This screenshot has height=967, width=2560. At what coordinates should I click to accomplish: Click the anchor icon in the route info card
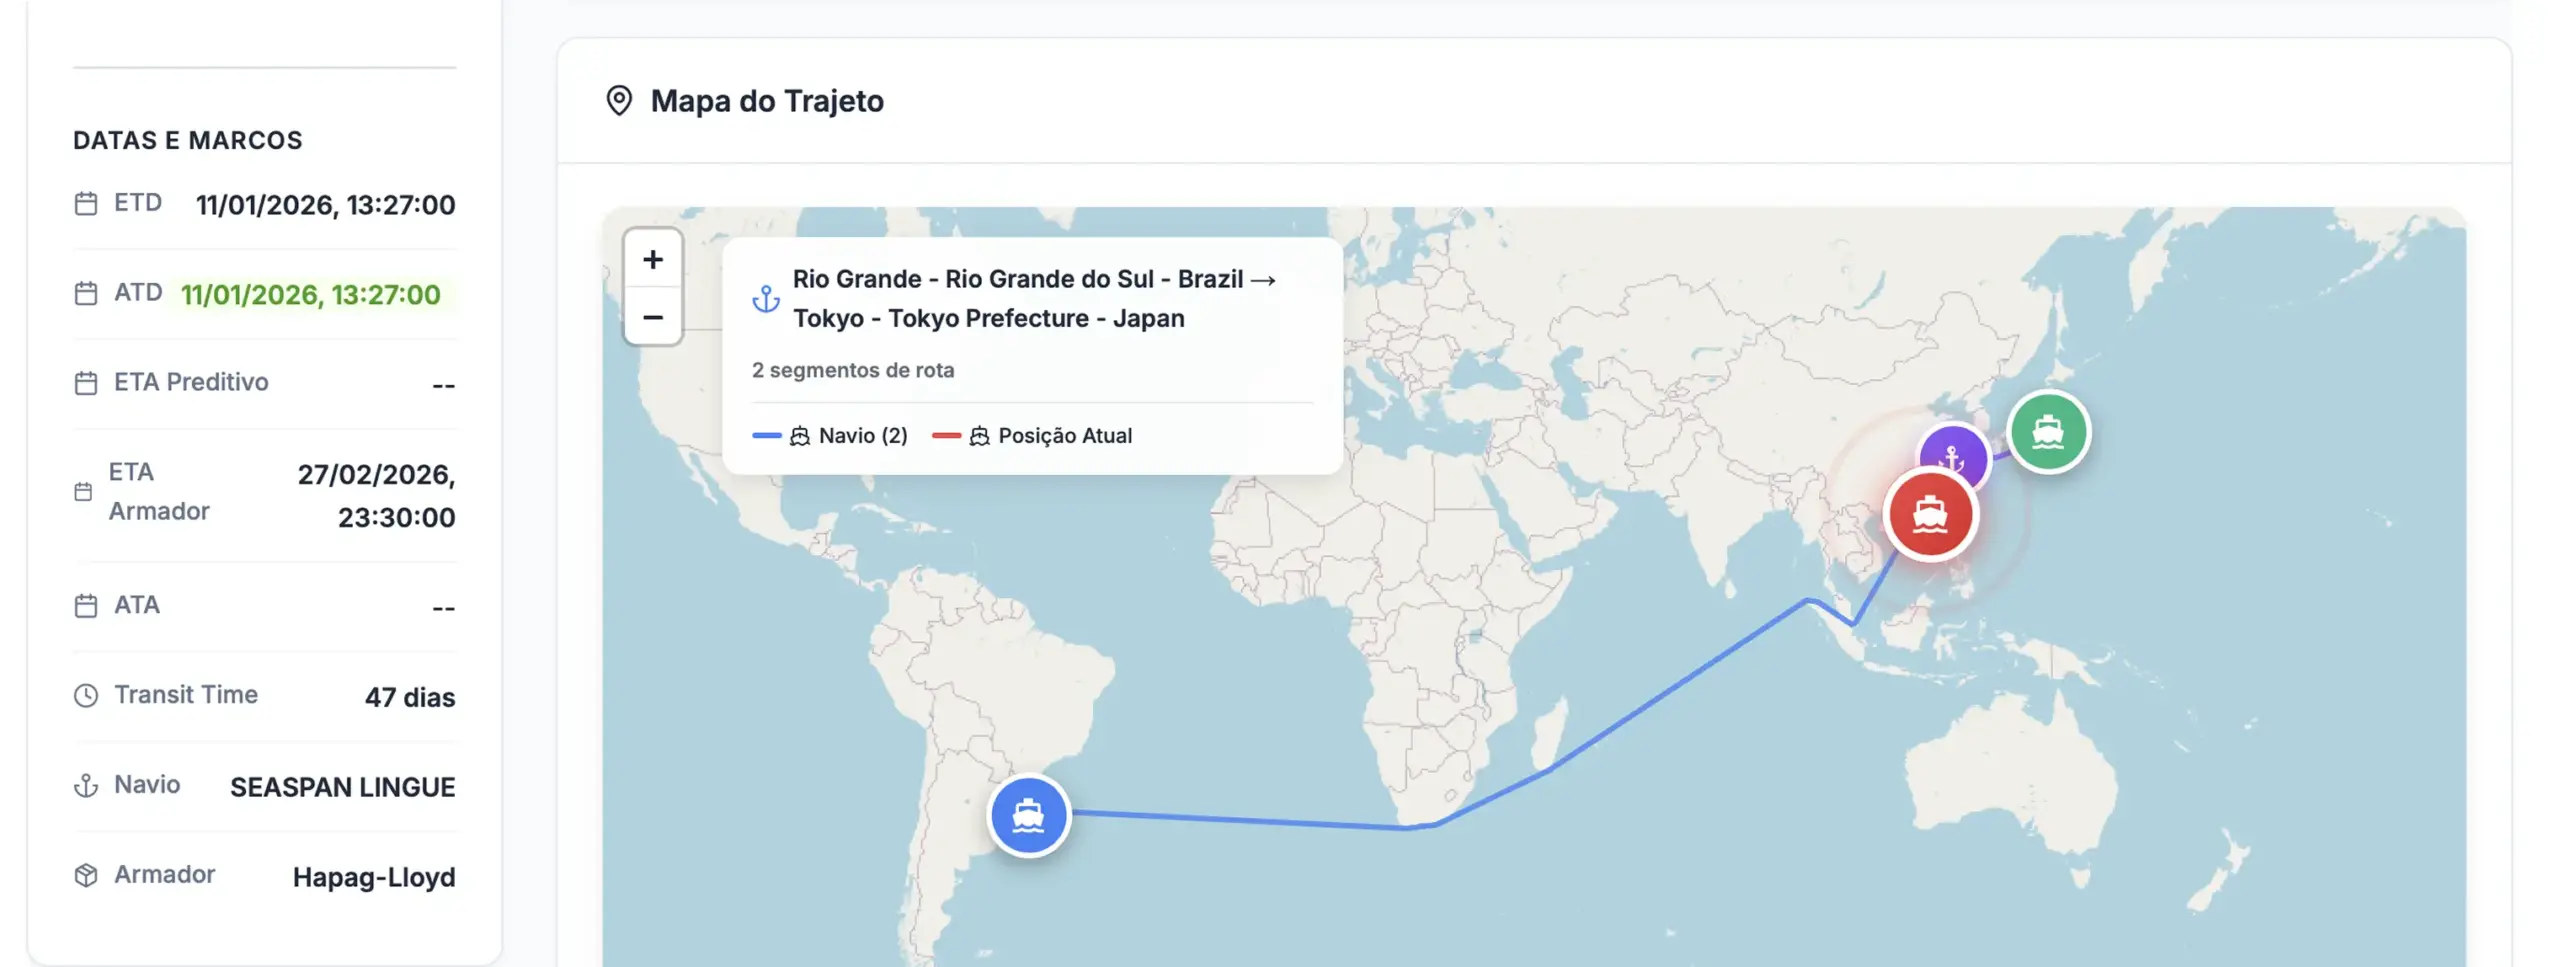766,298
